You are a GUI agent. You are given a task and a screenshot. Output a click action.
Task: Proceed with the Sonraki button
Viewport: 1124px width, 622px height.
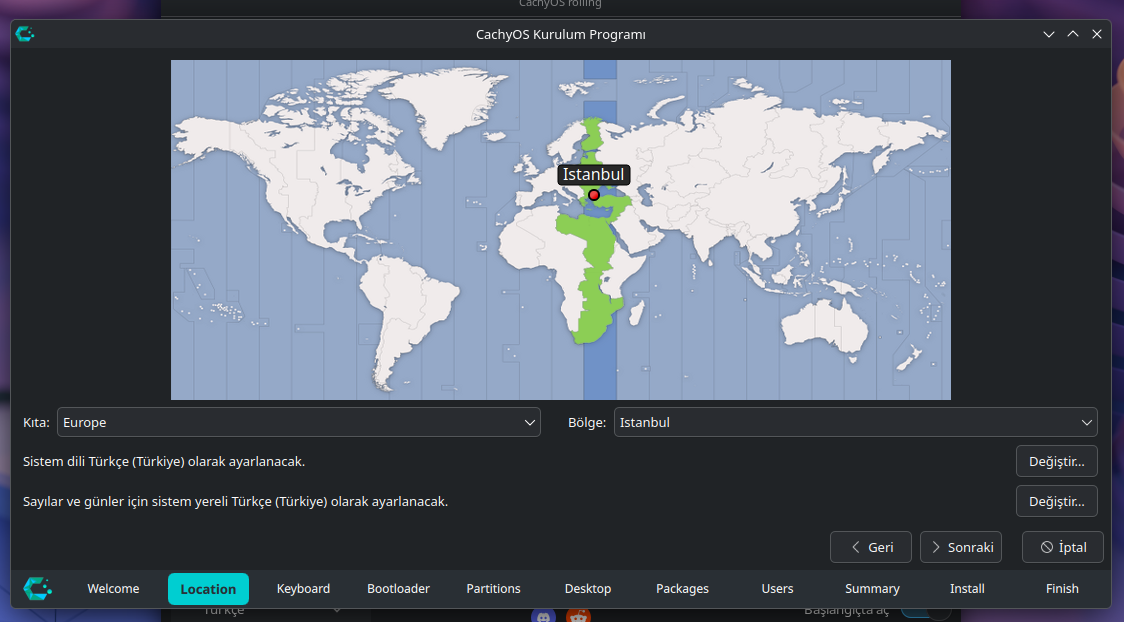pos(961,547)
